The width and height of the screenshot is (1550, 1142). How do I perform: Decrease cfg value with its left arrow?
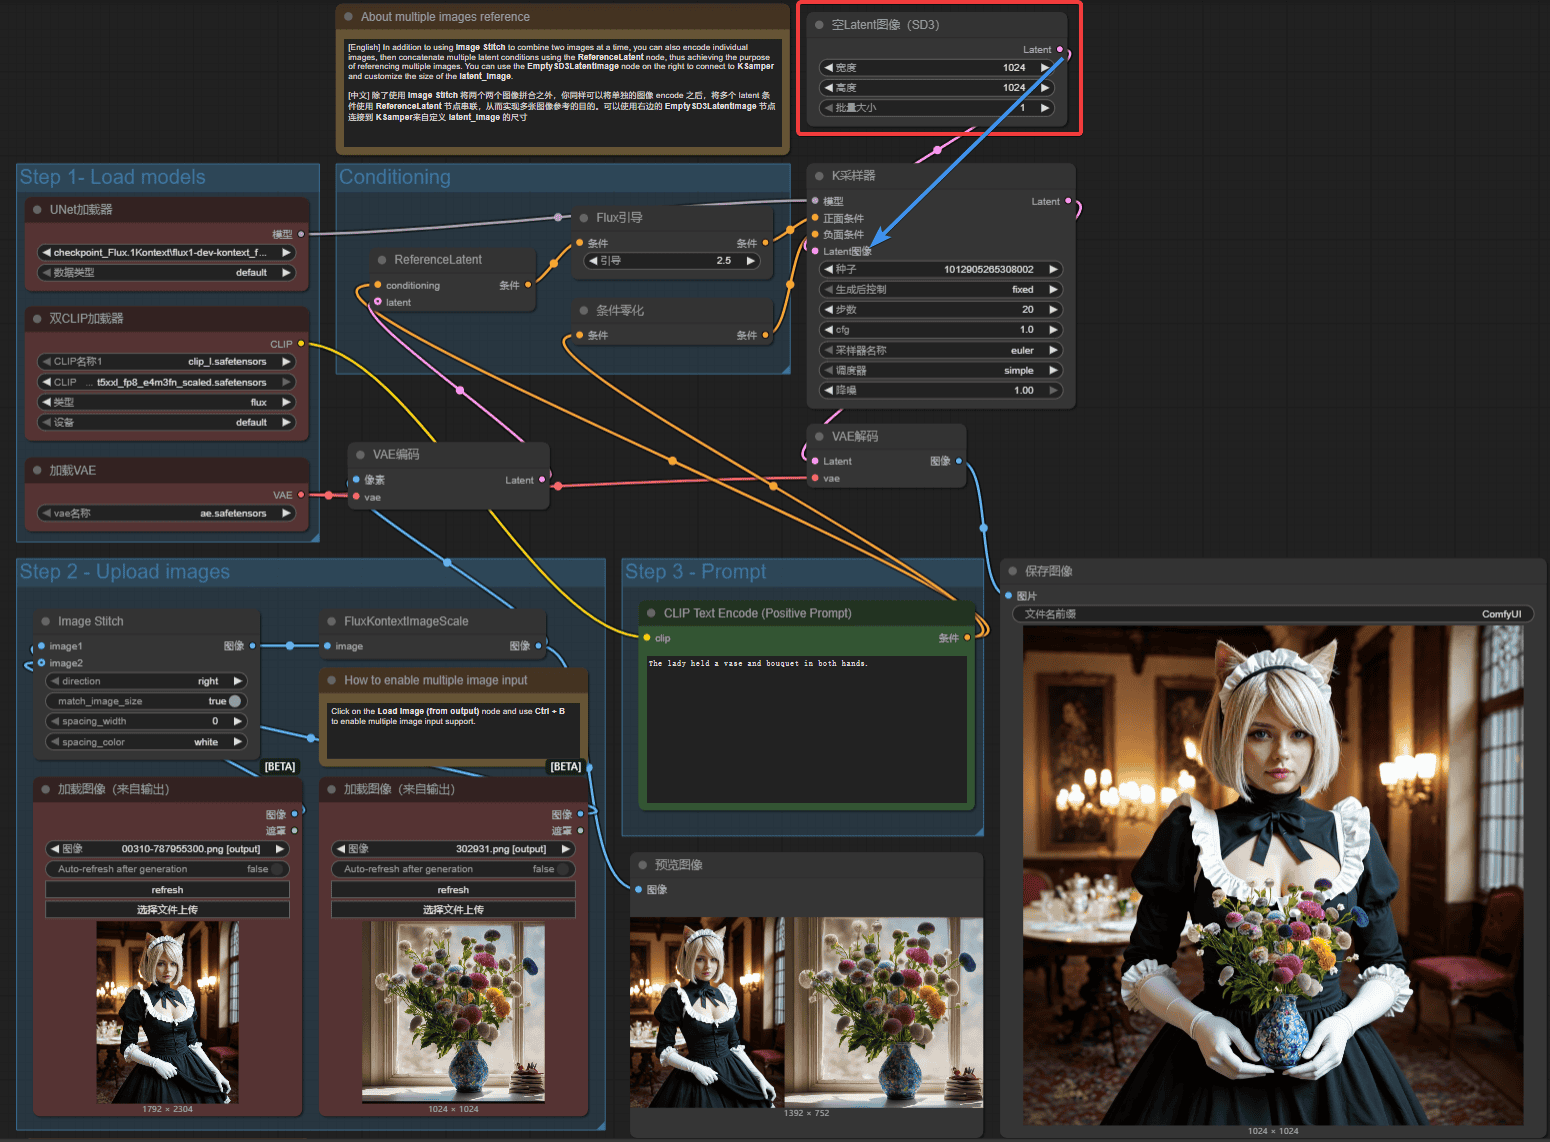(828, 330)
